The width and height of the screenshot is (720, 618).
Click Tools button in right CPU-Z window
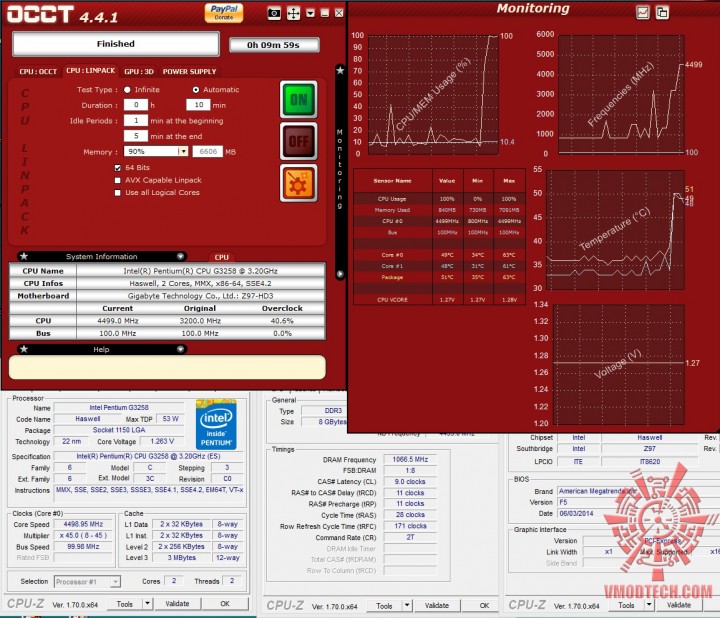(x=626, y=605)
